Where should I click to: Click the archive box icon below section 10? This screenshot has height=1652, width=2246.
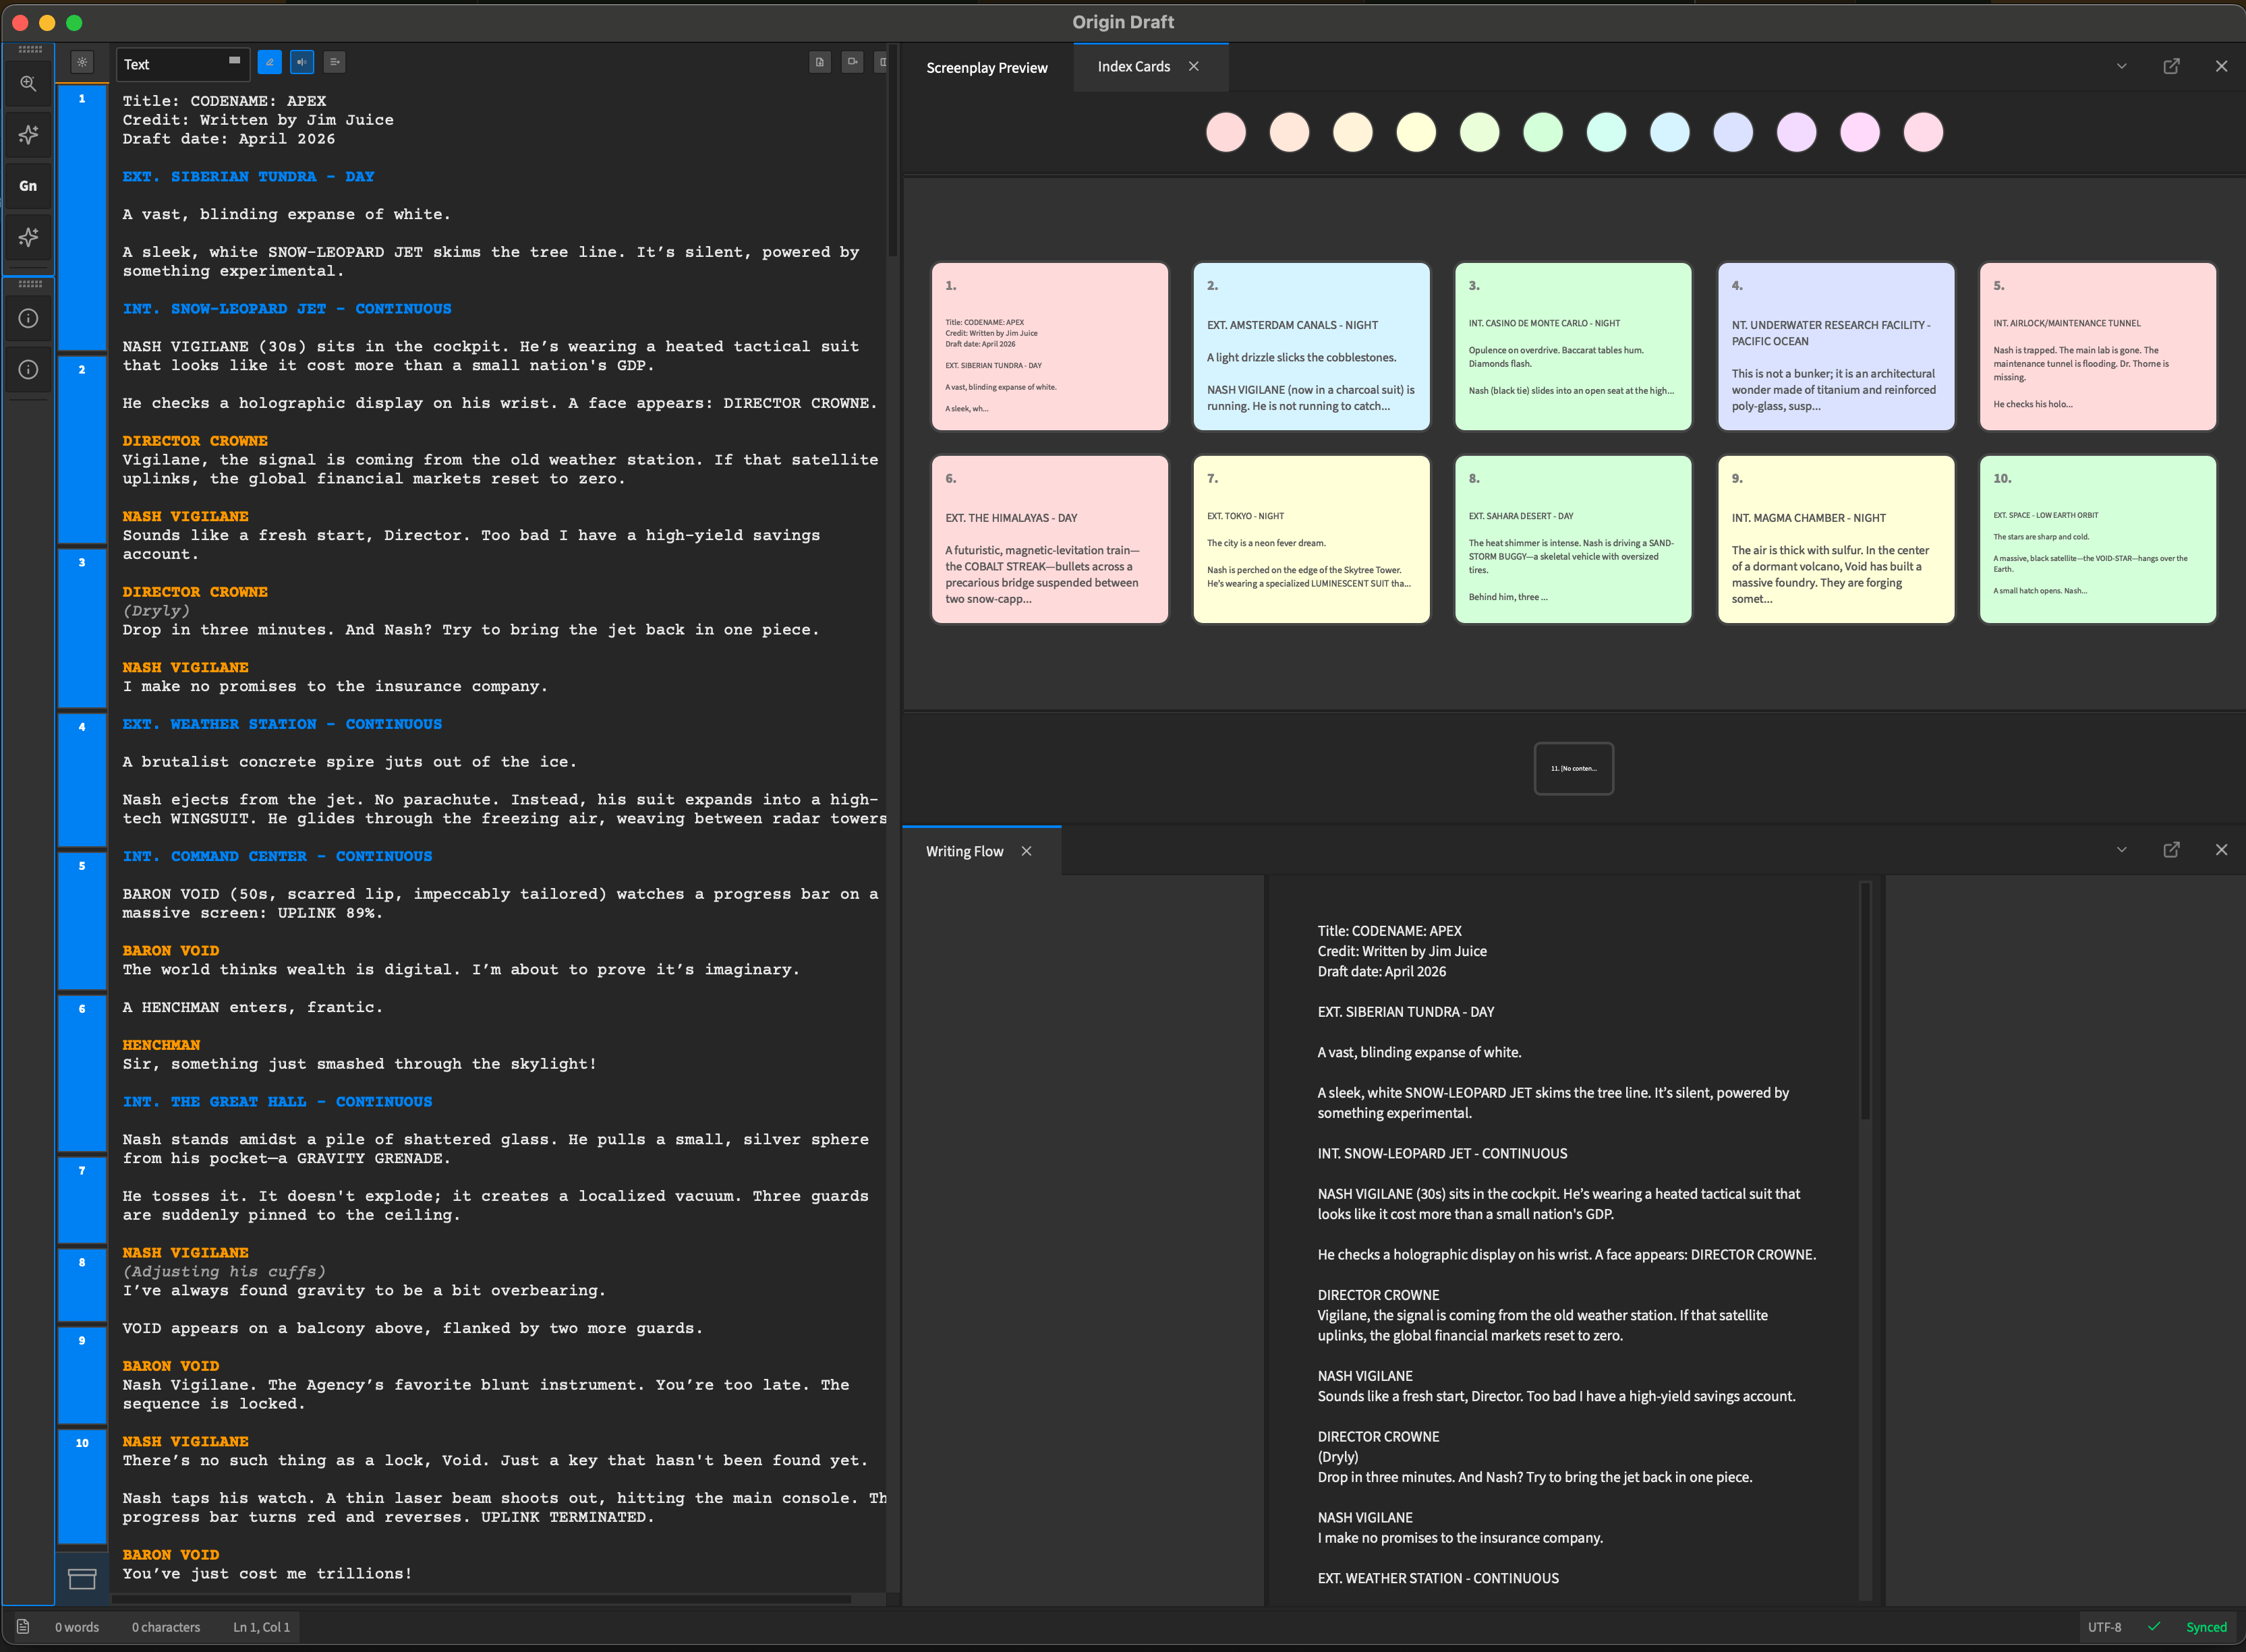tap(82, 1578)
